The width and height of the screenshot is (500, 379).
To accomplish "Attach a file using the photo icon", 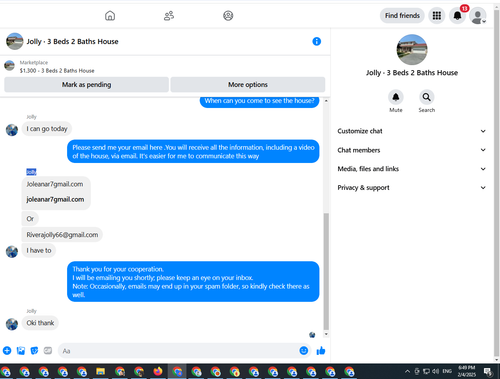I will (x=21, y=351).
